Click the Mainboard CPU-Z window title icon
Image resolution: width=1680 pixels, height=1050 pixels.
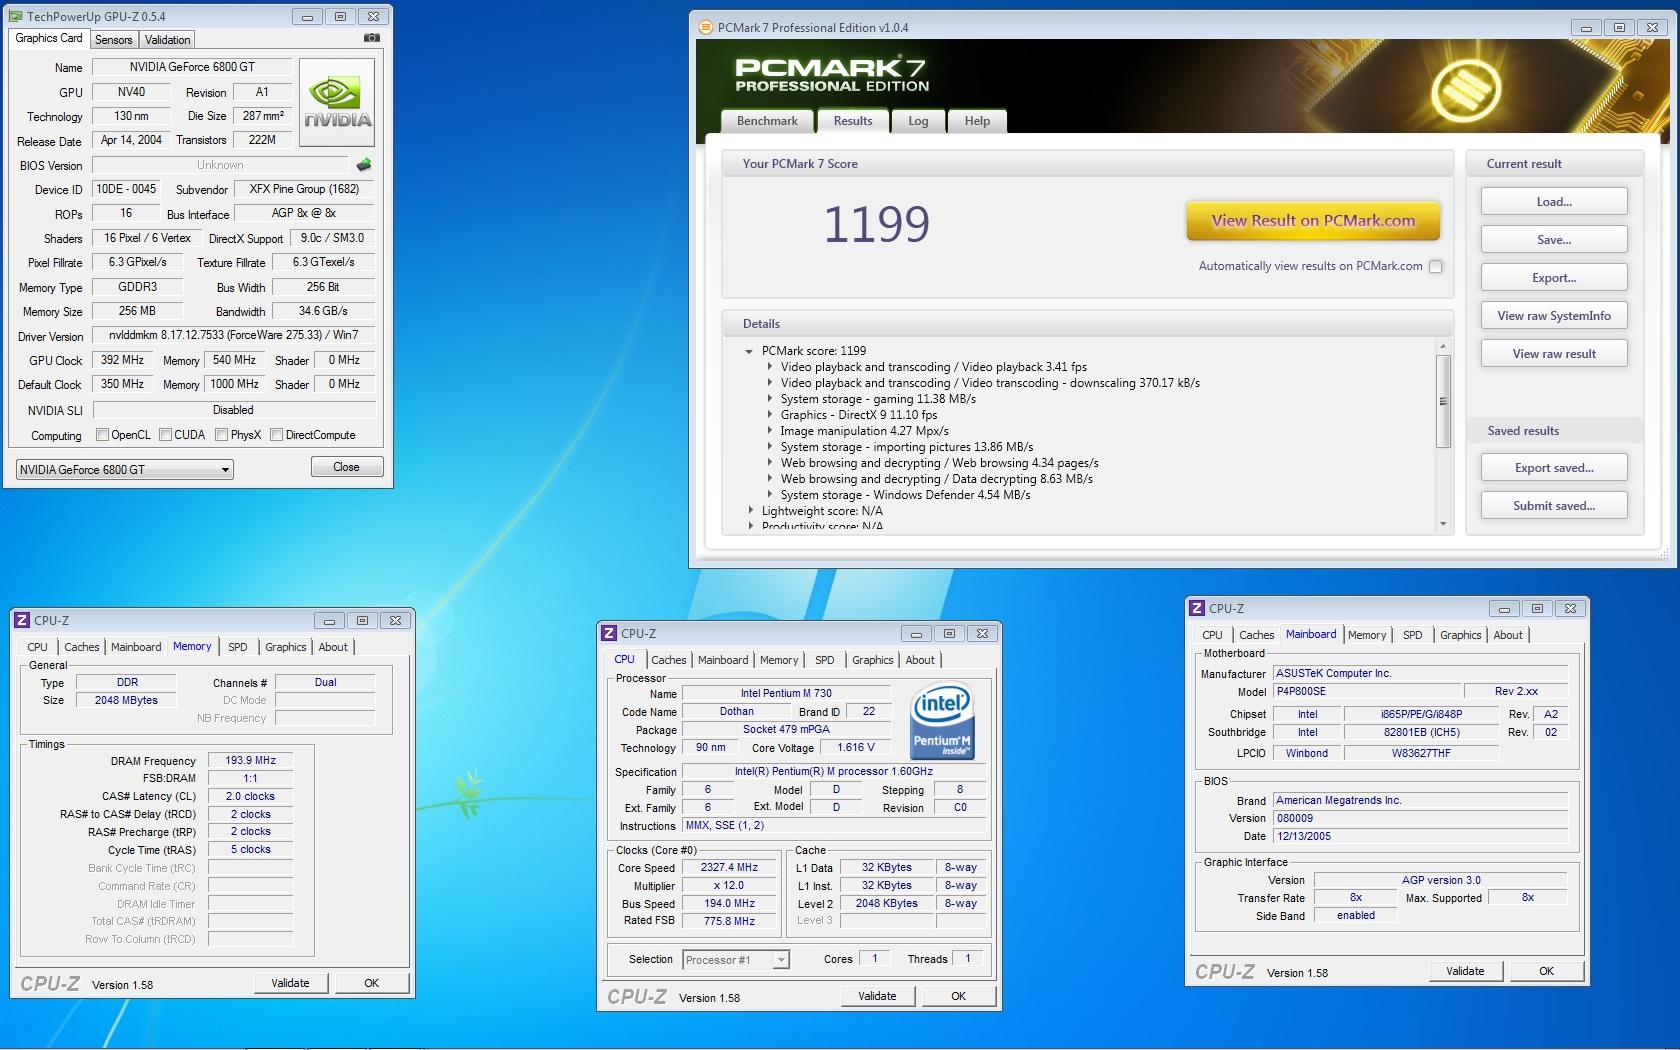[1197, 608]
